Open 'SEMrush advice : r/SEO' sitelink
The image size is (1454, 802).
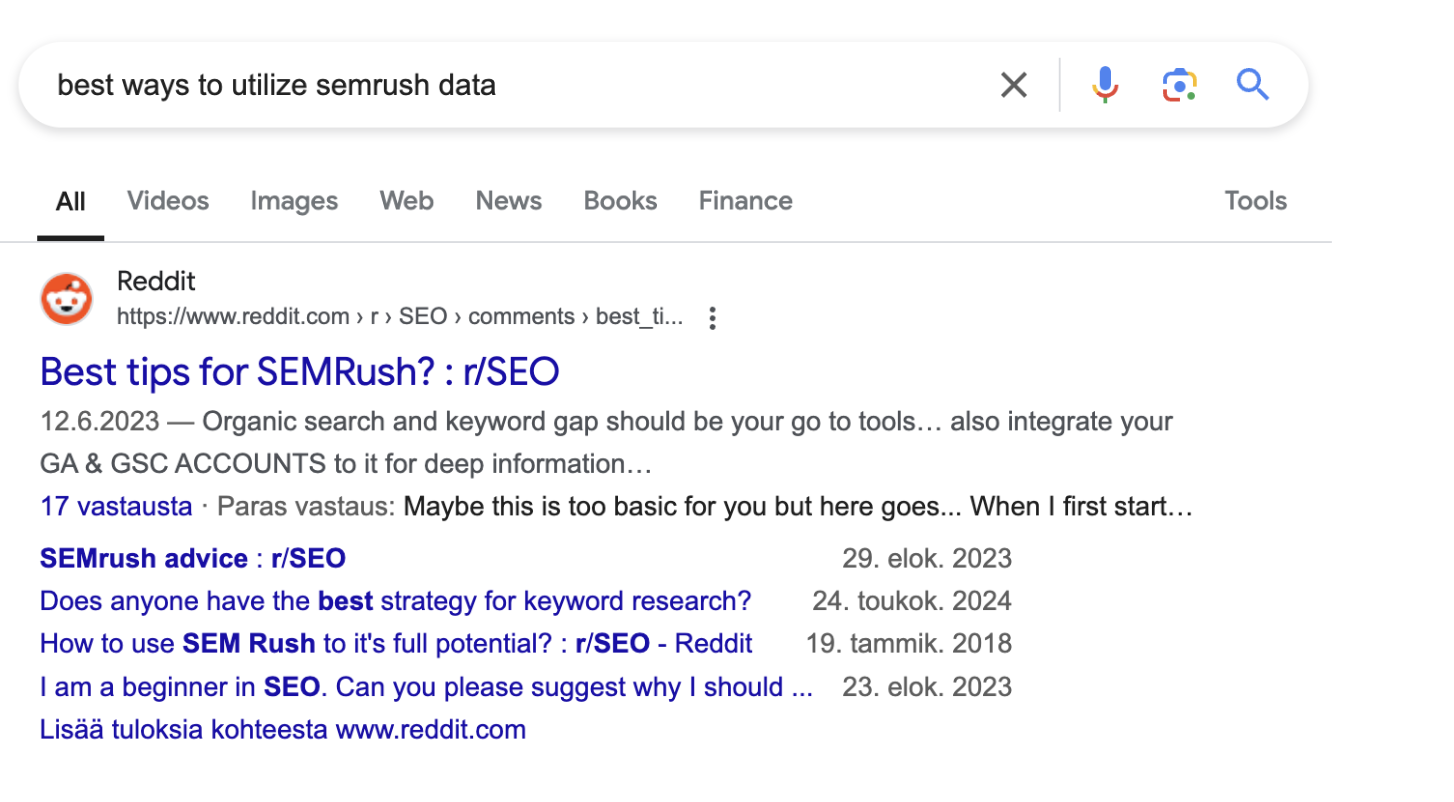click(x=192, y=558)
